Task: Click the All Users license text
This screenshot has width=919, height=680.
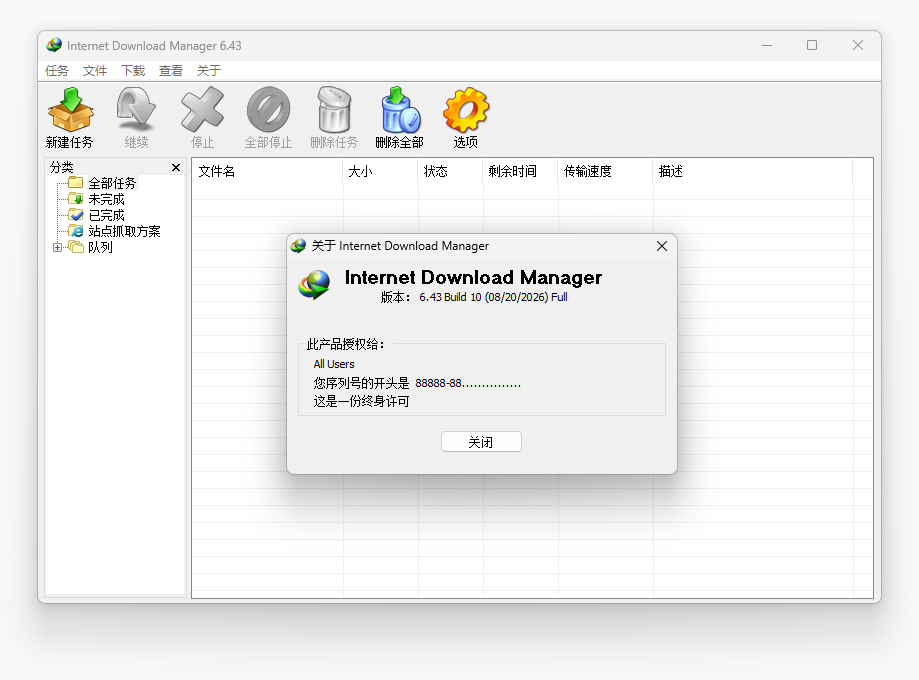Action: (x=334, y=364)
